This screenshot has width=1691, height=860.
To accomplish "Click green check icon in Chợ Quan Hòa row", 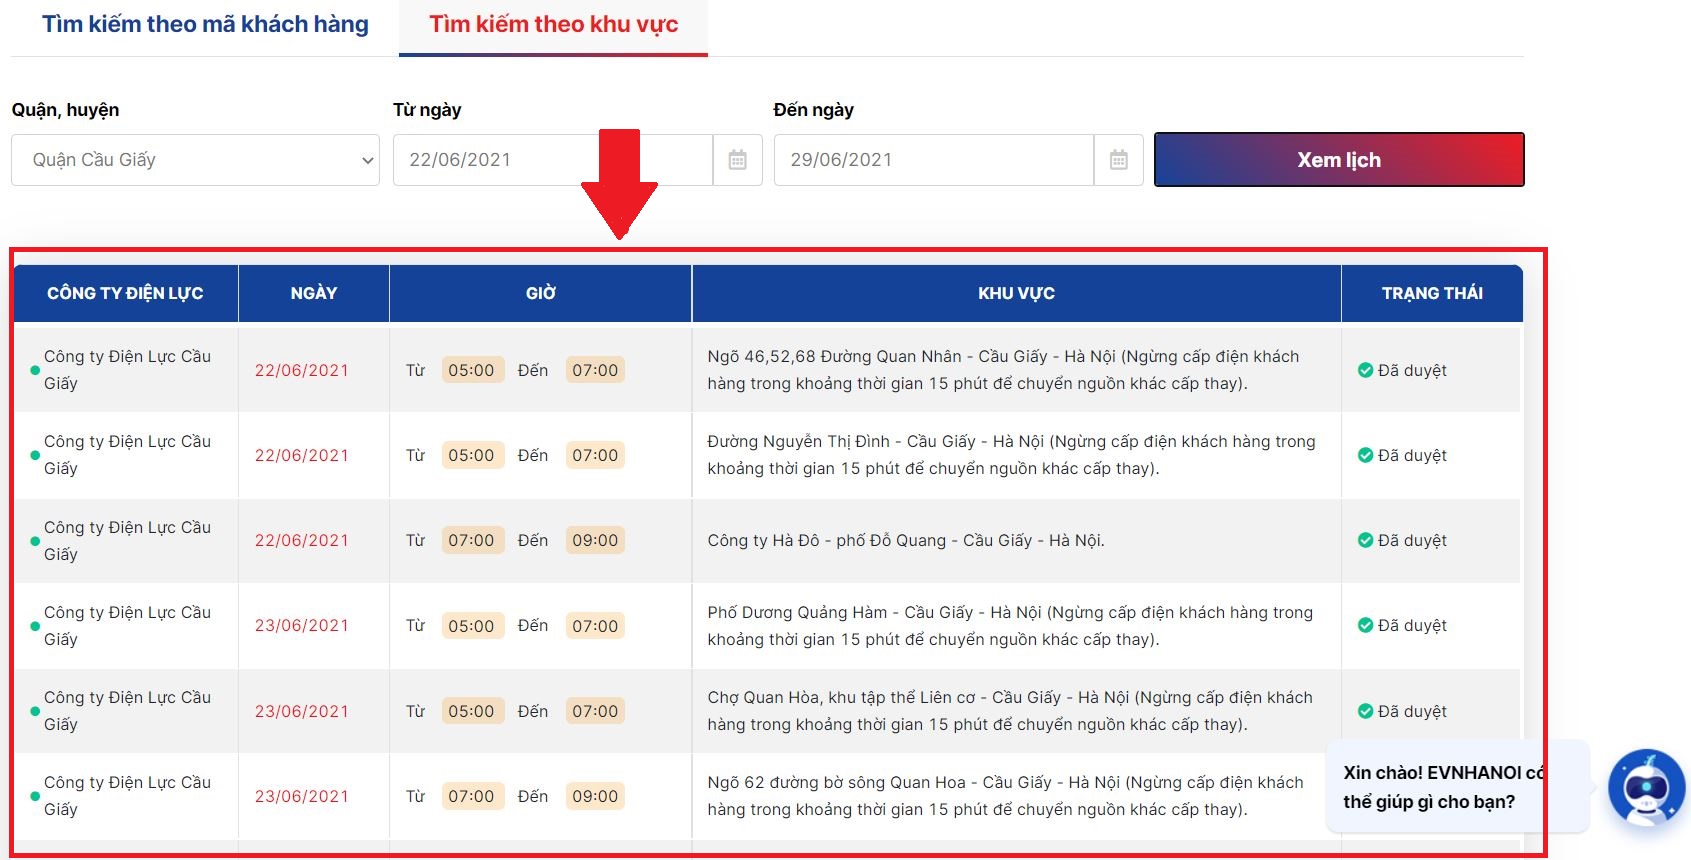I will click(1365, 711).
